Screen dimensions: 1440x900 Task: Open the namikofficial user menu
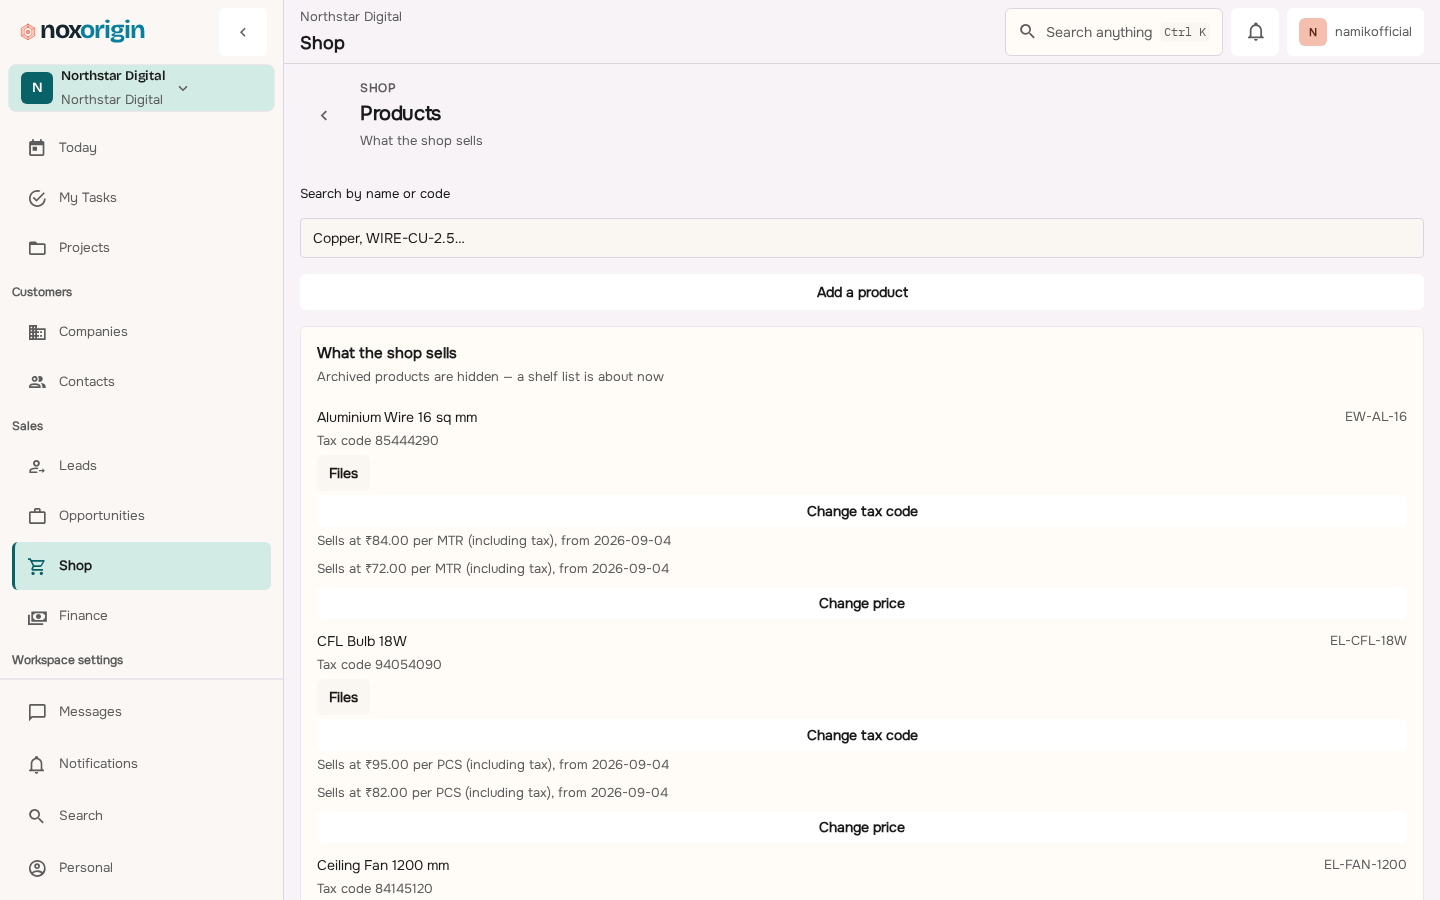point(1355,32)
